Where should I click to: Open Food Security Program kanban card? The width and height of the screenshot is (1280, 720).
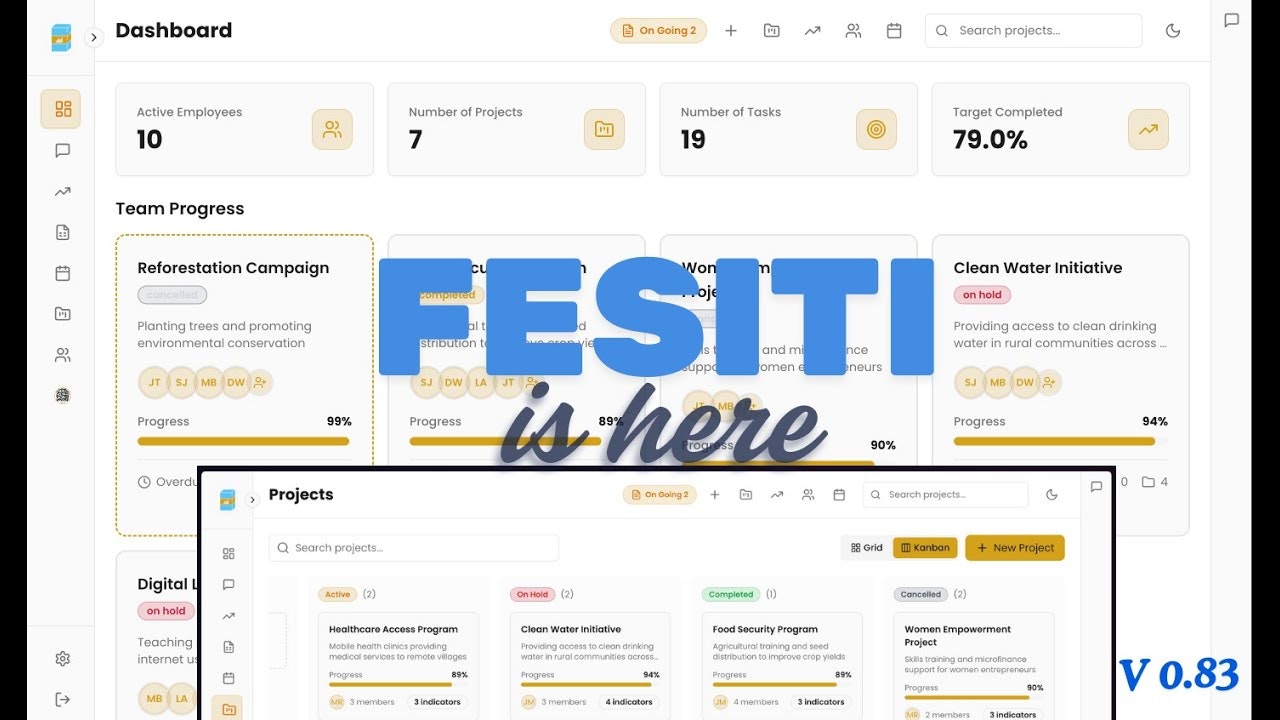click(x=782, y=664)
